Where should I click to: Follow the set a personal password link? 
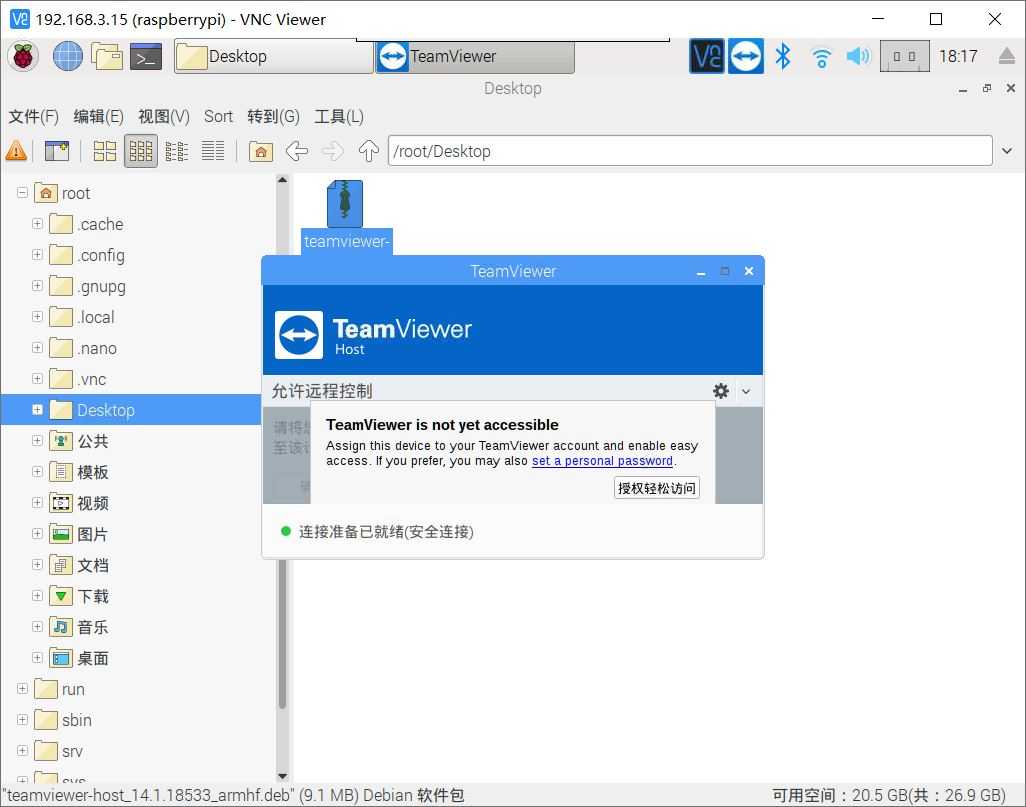click(x=602, y=461)
